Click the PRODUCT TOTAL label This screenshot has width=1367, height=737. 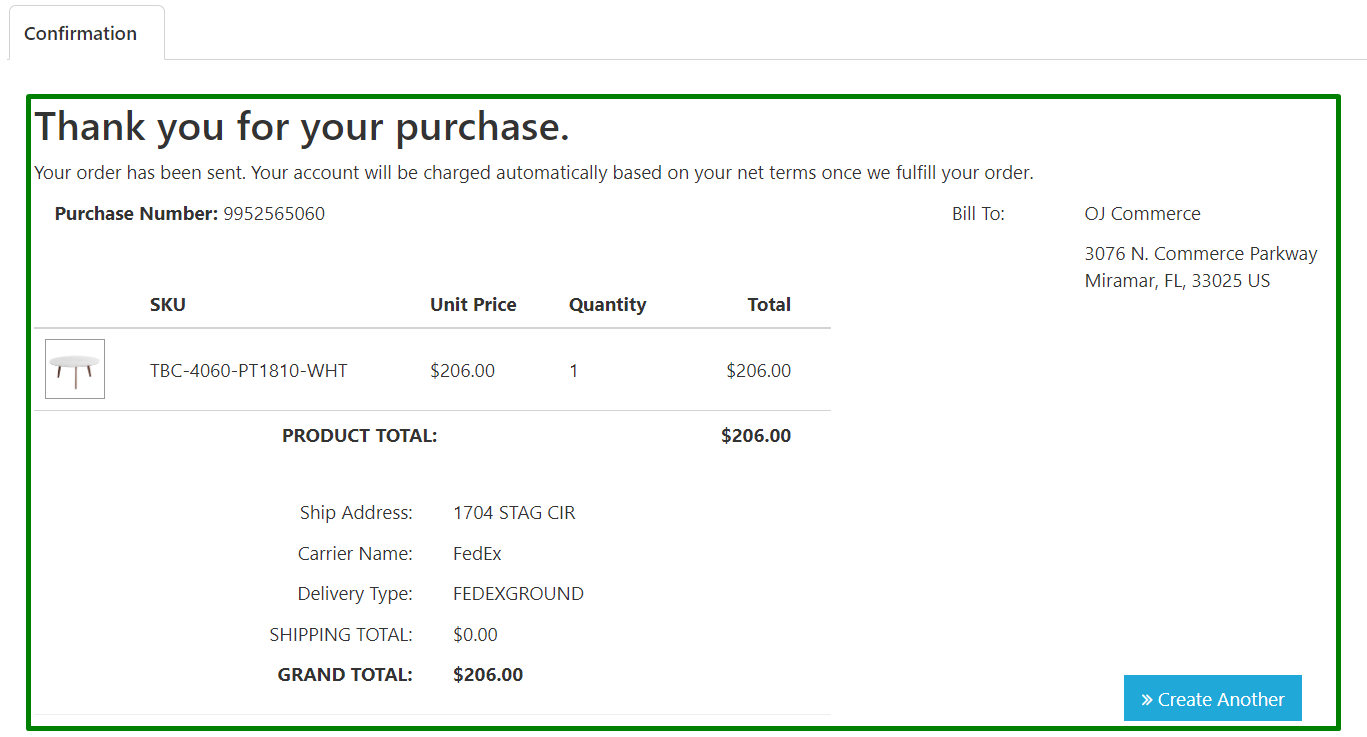coord(360,436)
